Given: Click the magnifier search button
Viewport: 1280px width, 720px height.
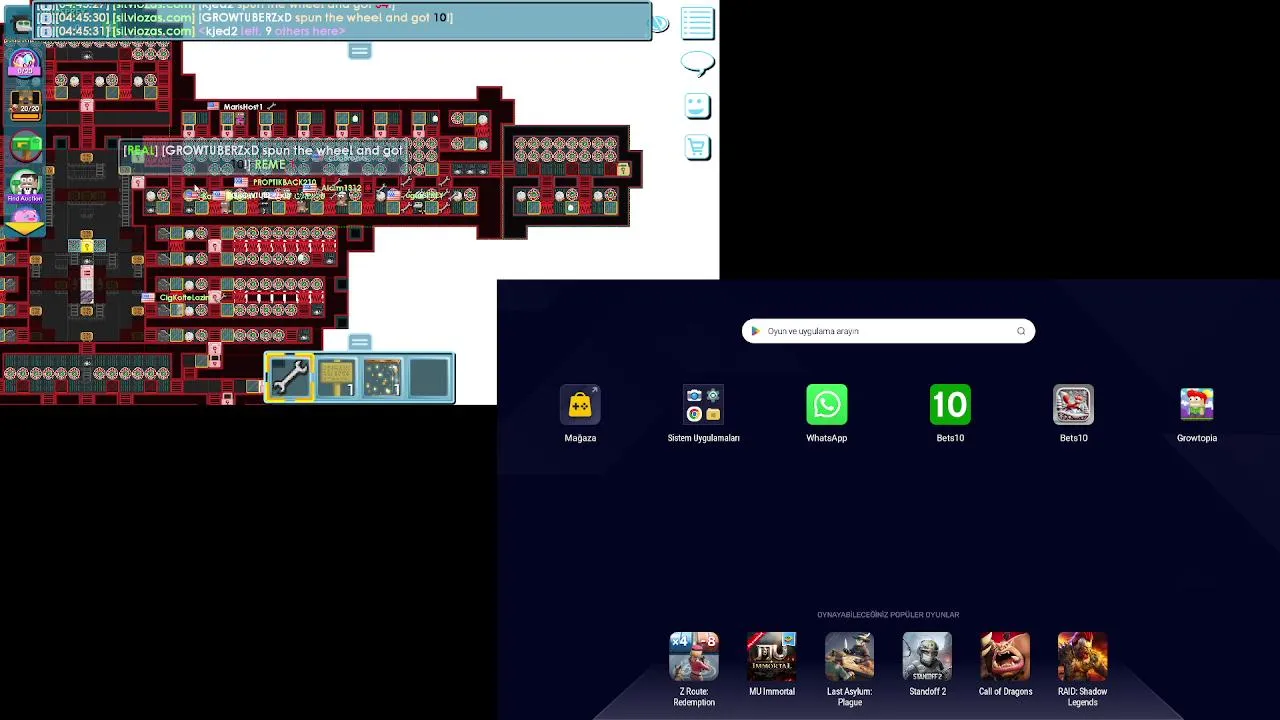Looking at the screenshot, I should point(1021,331).
